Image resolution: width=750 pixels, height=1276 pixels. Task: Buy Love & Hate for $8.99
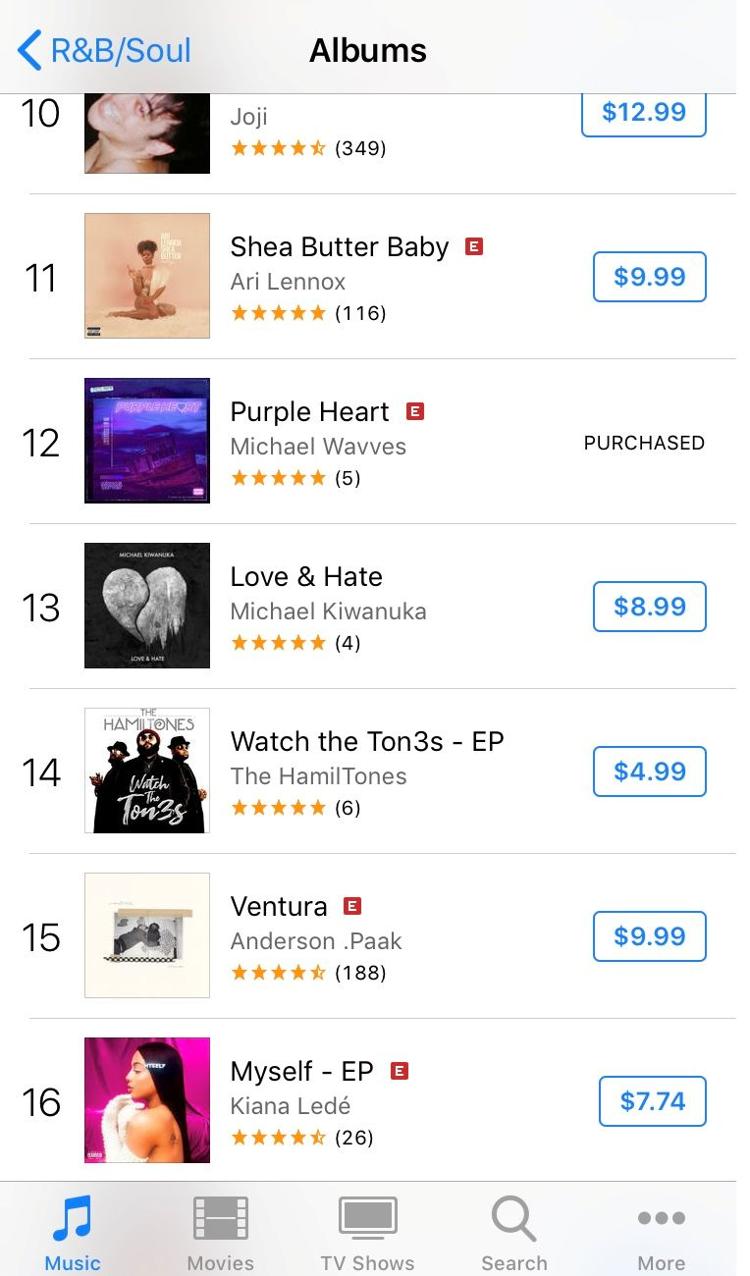650,607
